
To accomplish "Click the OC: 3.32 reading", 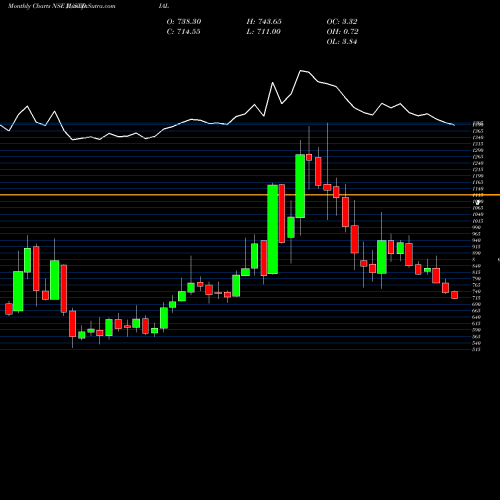I will tap(342, 22).
